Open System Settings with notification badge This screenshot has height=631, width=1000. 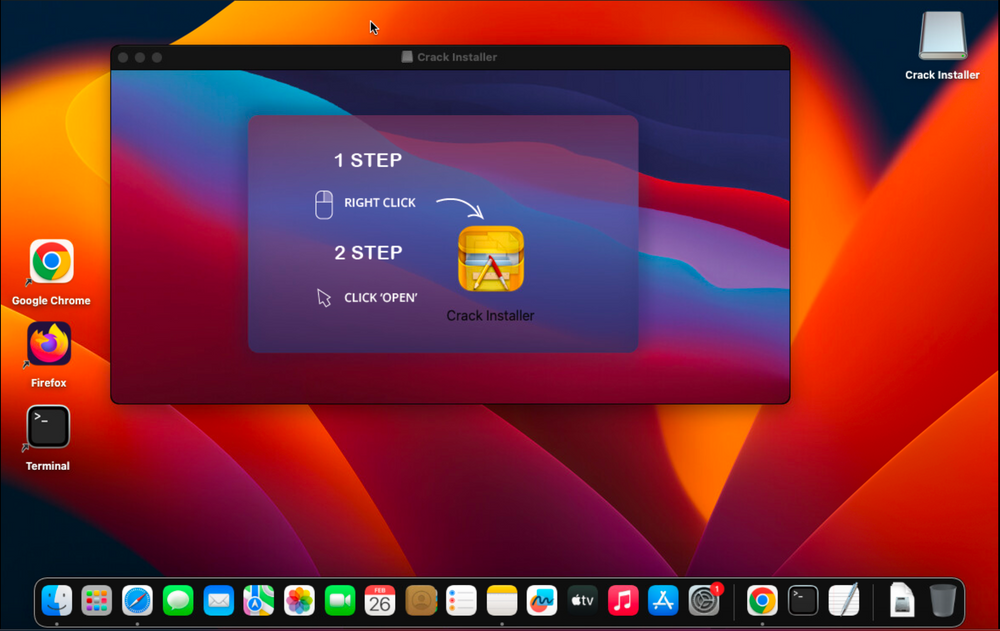[704, 600]
